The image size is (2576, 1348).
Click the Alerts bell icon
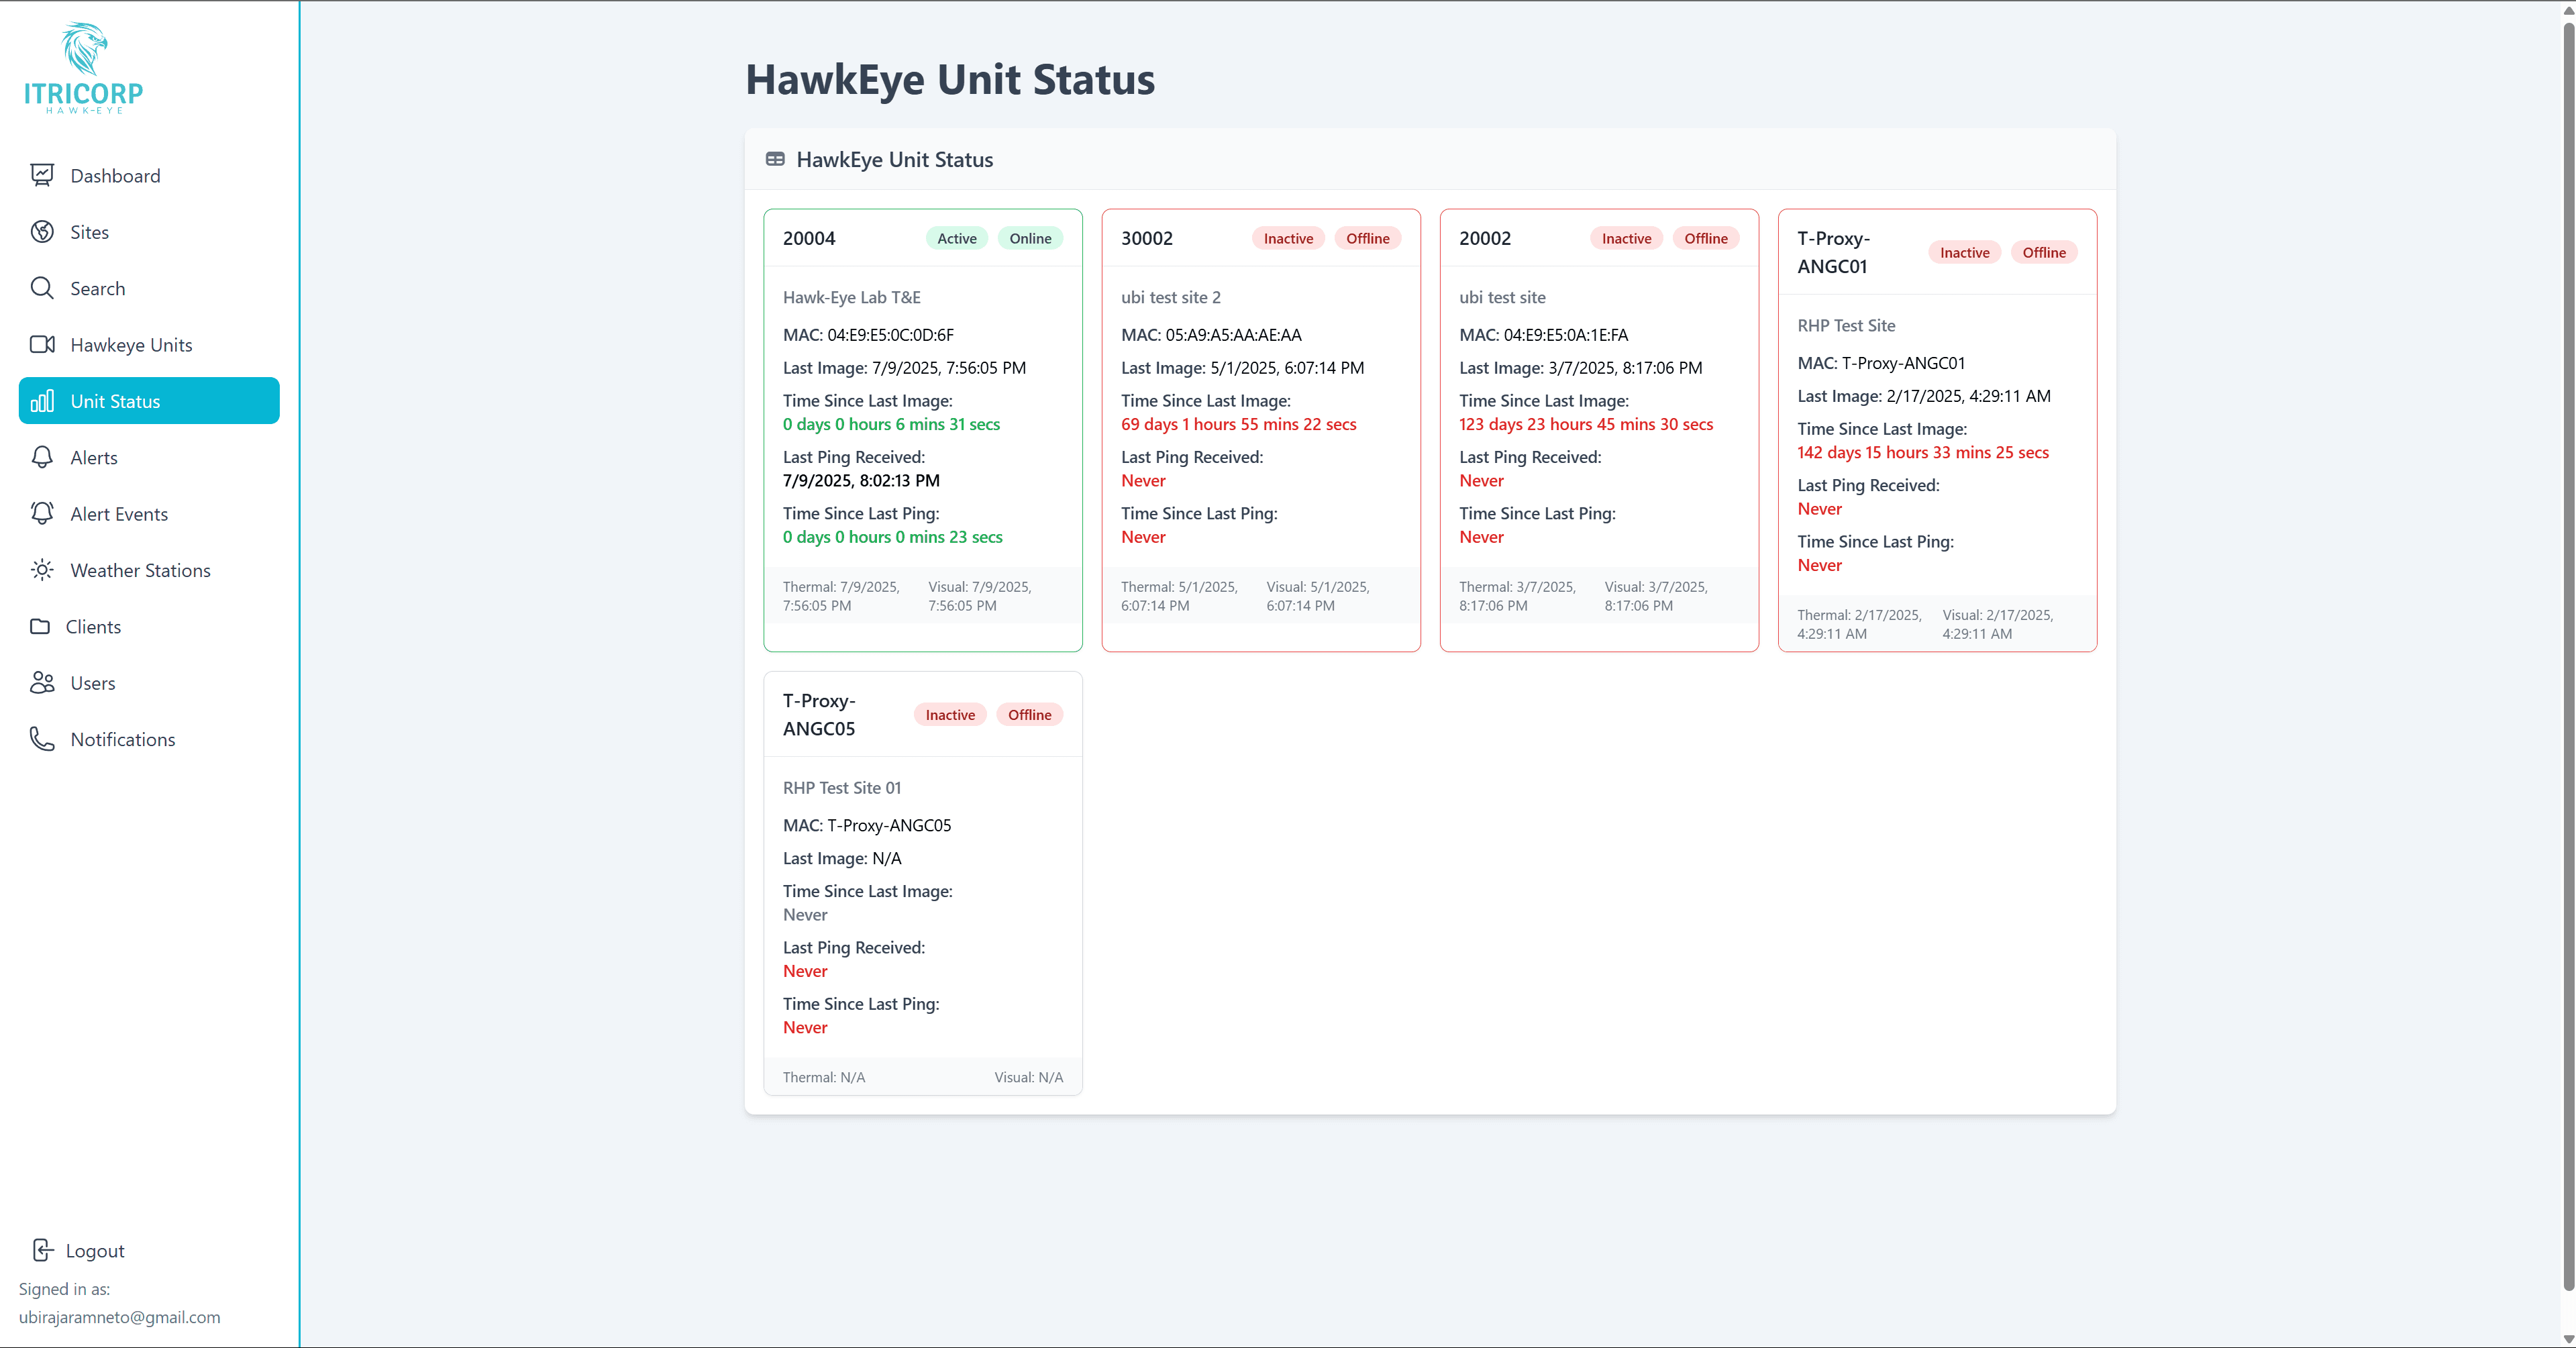click(42, 457)
